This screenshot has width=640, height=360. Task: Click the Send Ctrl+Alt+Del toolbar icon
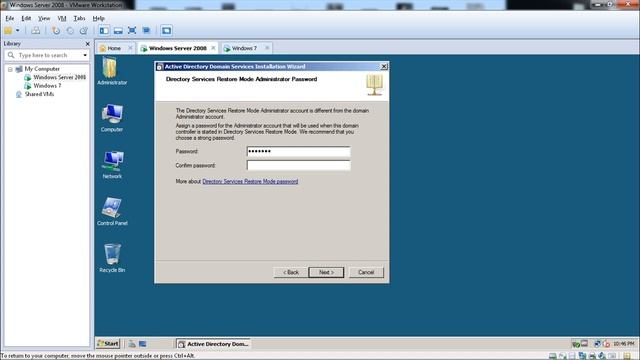point(36,31)
